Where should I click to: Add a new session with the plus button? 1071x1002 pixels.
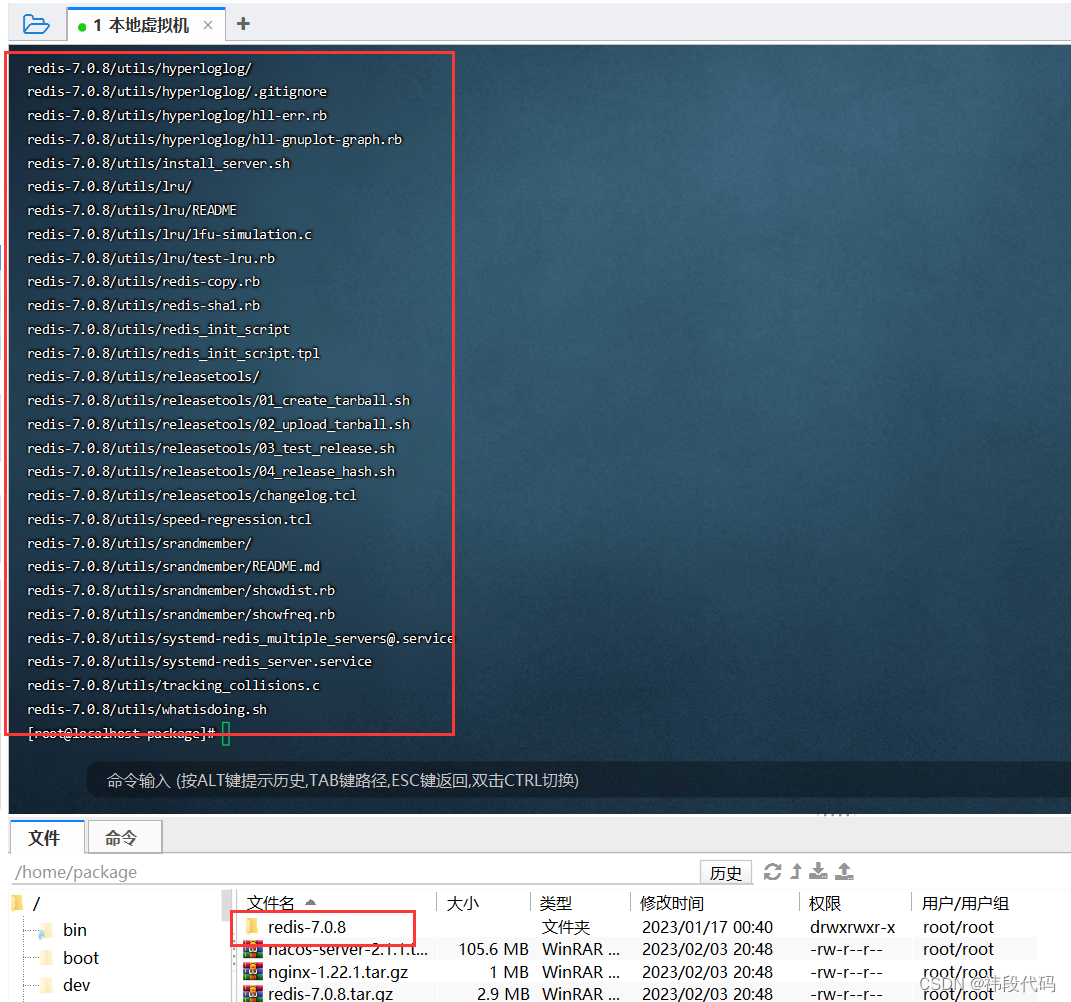click(242, 24)
